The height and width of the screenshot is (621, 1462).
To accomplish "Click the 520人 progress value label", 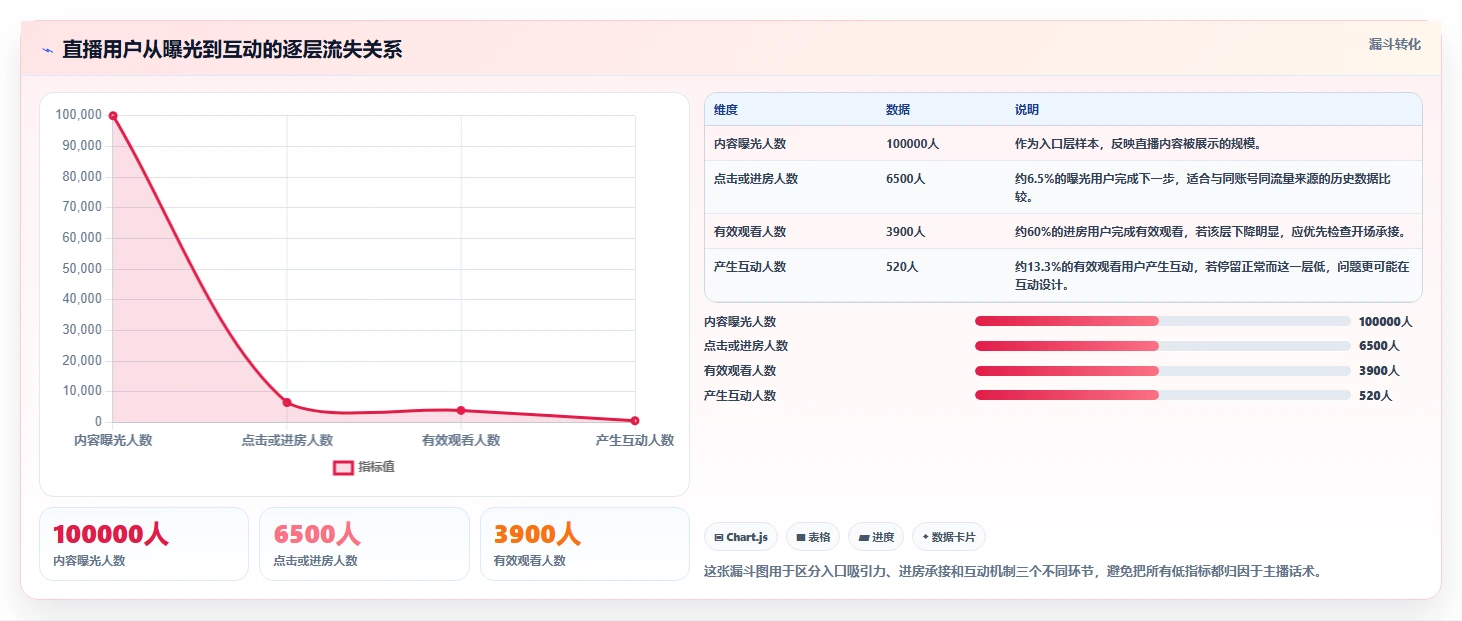I will [1375, 395].
